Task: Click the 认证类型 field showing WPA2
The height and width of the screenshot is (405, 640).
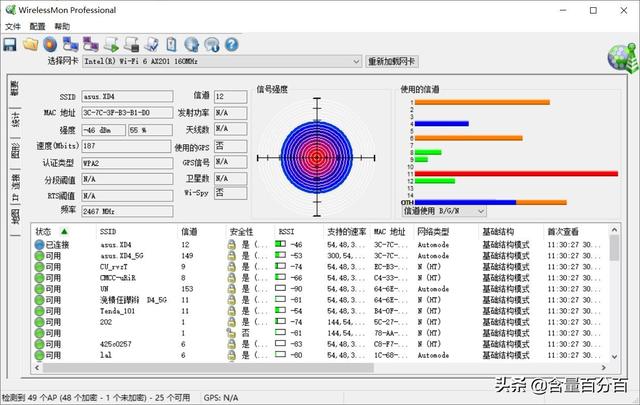Action: point(127,163)
